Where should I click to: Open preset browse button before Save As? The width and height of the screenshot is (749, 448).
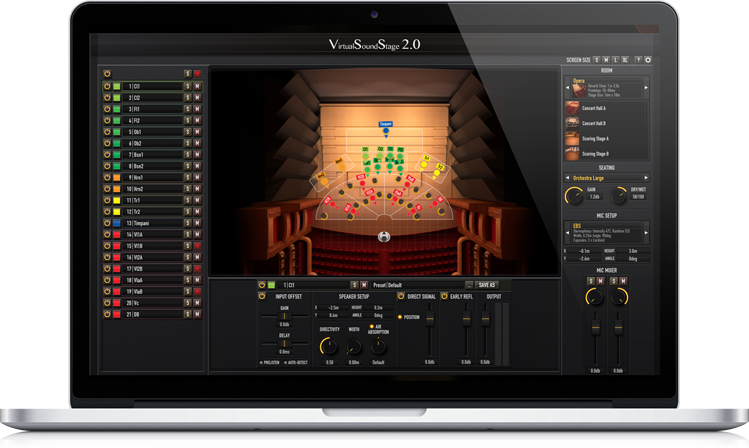[469, 285]
